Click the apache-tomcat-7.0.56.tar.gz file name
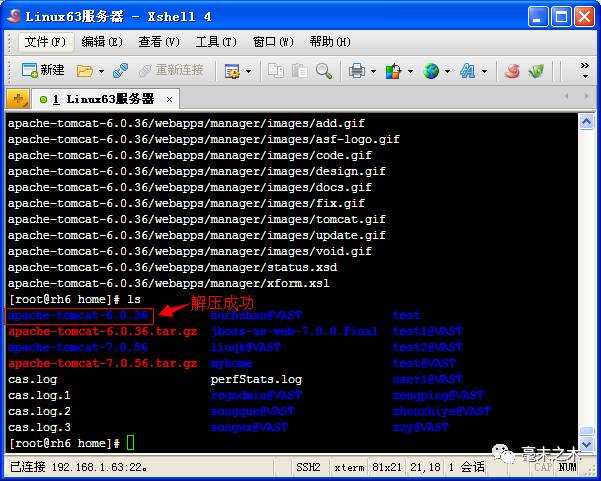 click(x=103, y=363)
